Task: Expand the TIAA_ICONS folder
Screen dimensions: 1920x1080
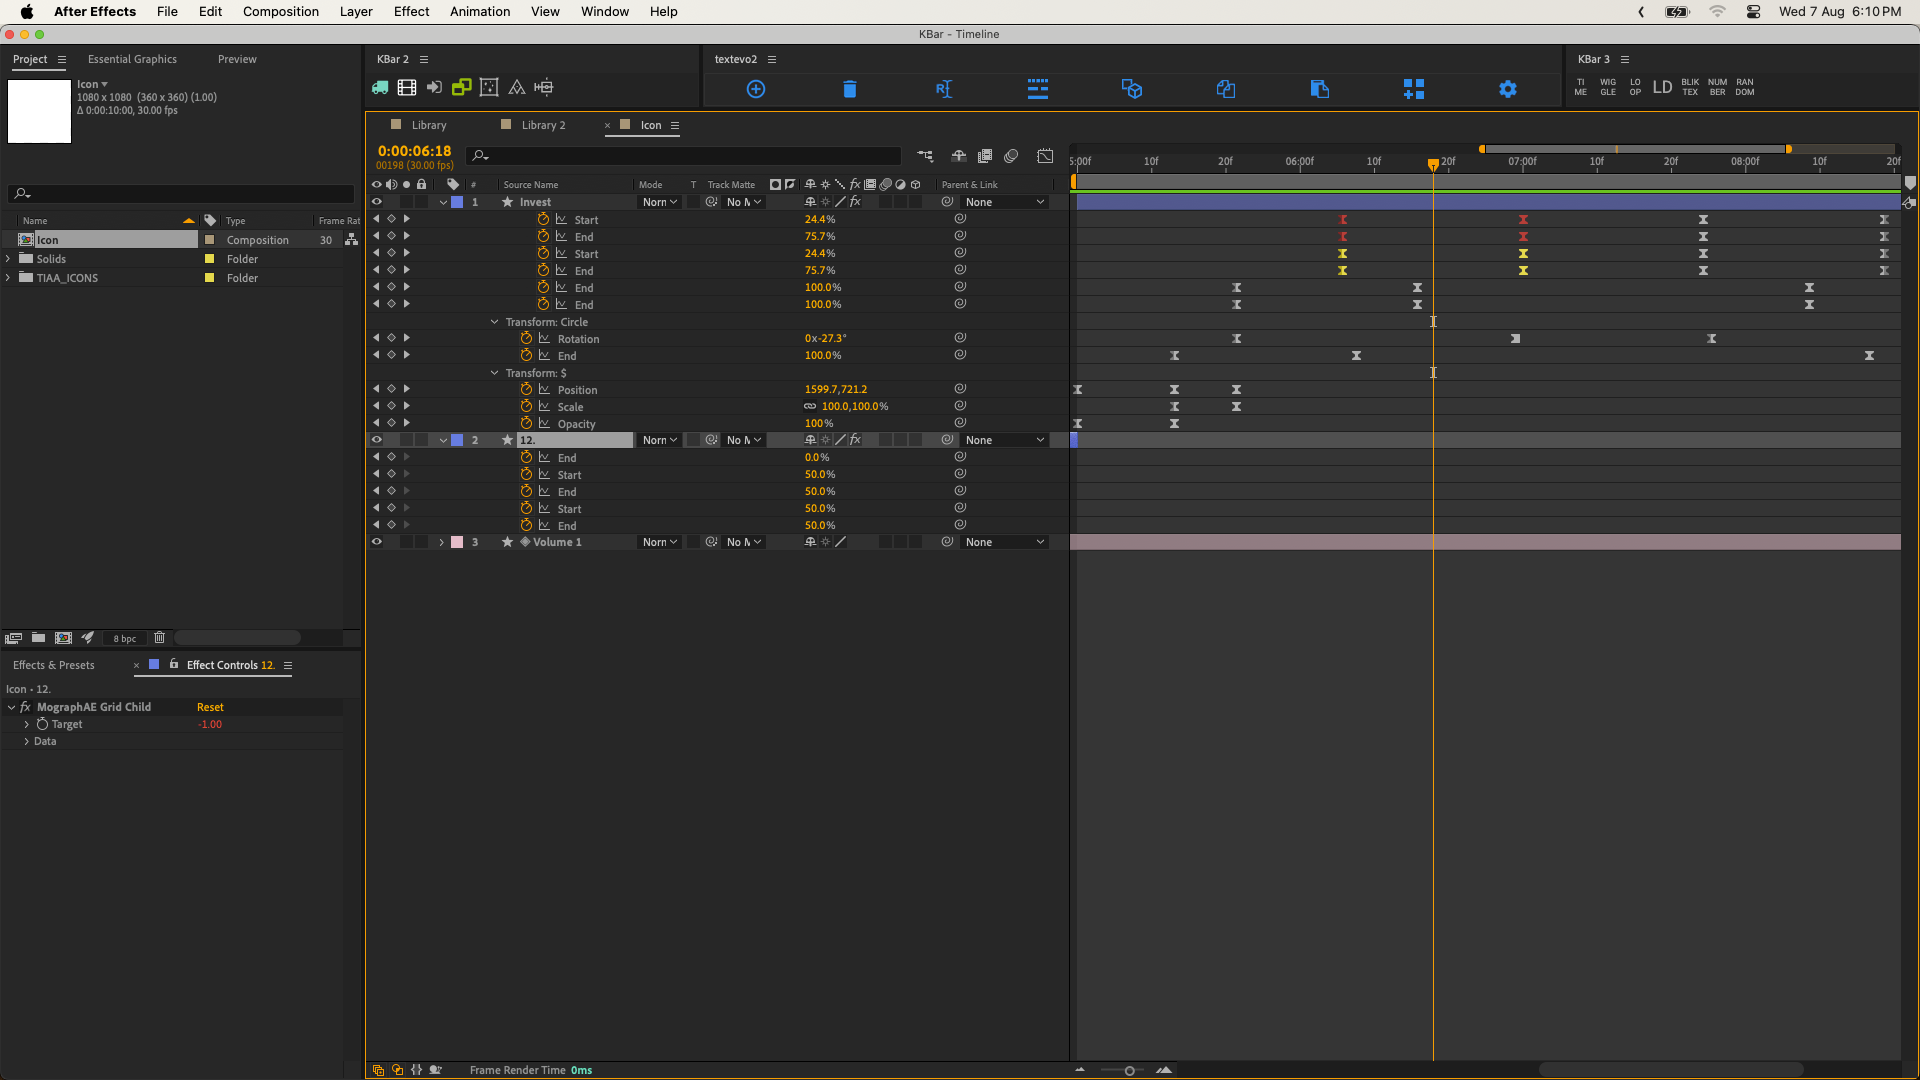Action: [x=9, y=278]
